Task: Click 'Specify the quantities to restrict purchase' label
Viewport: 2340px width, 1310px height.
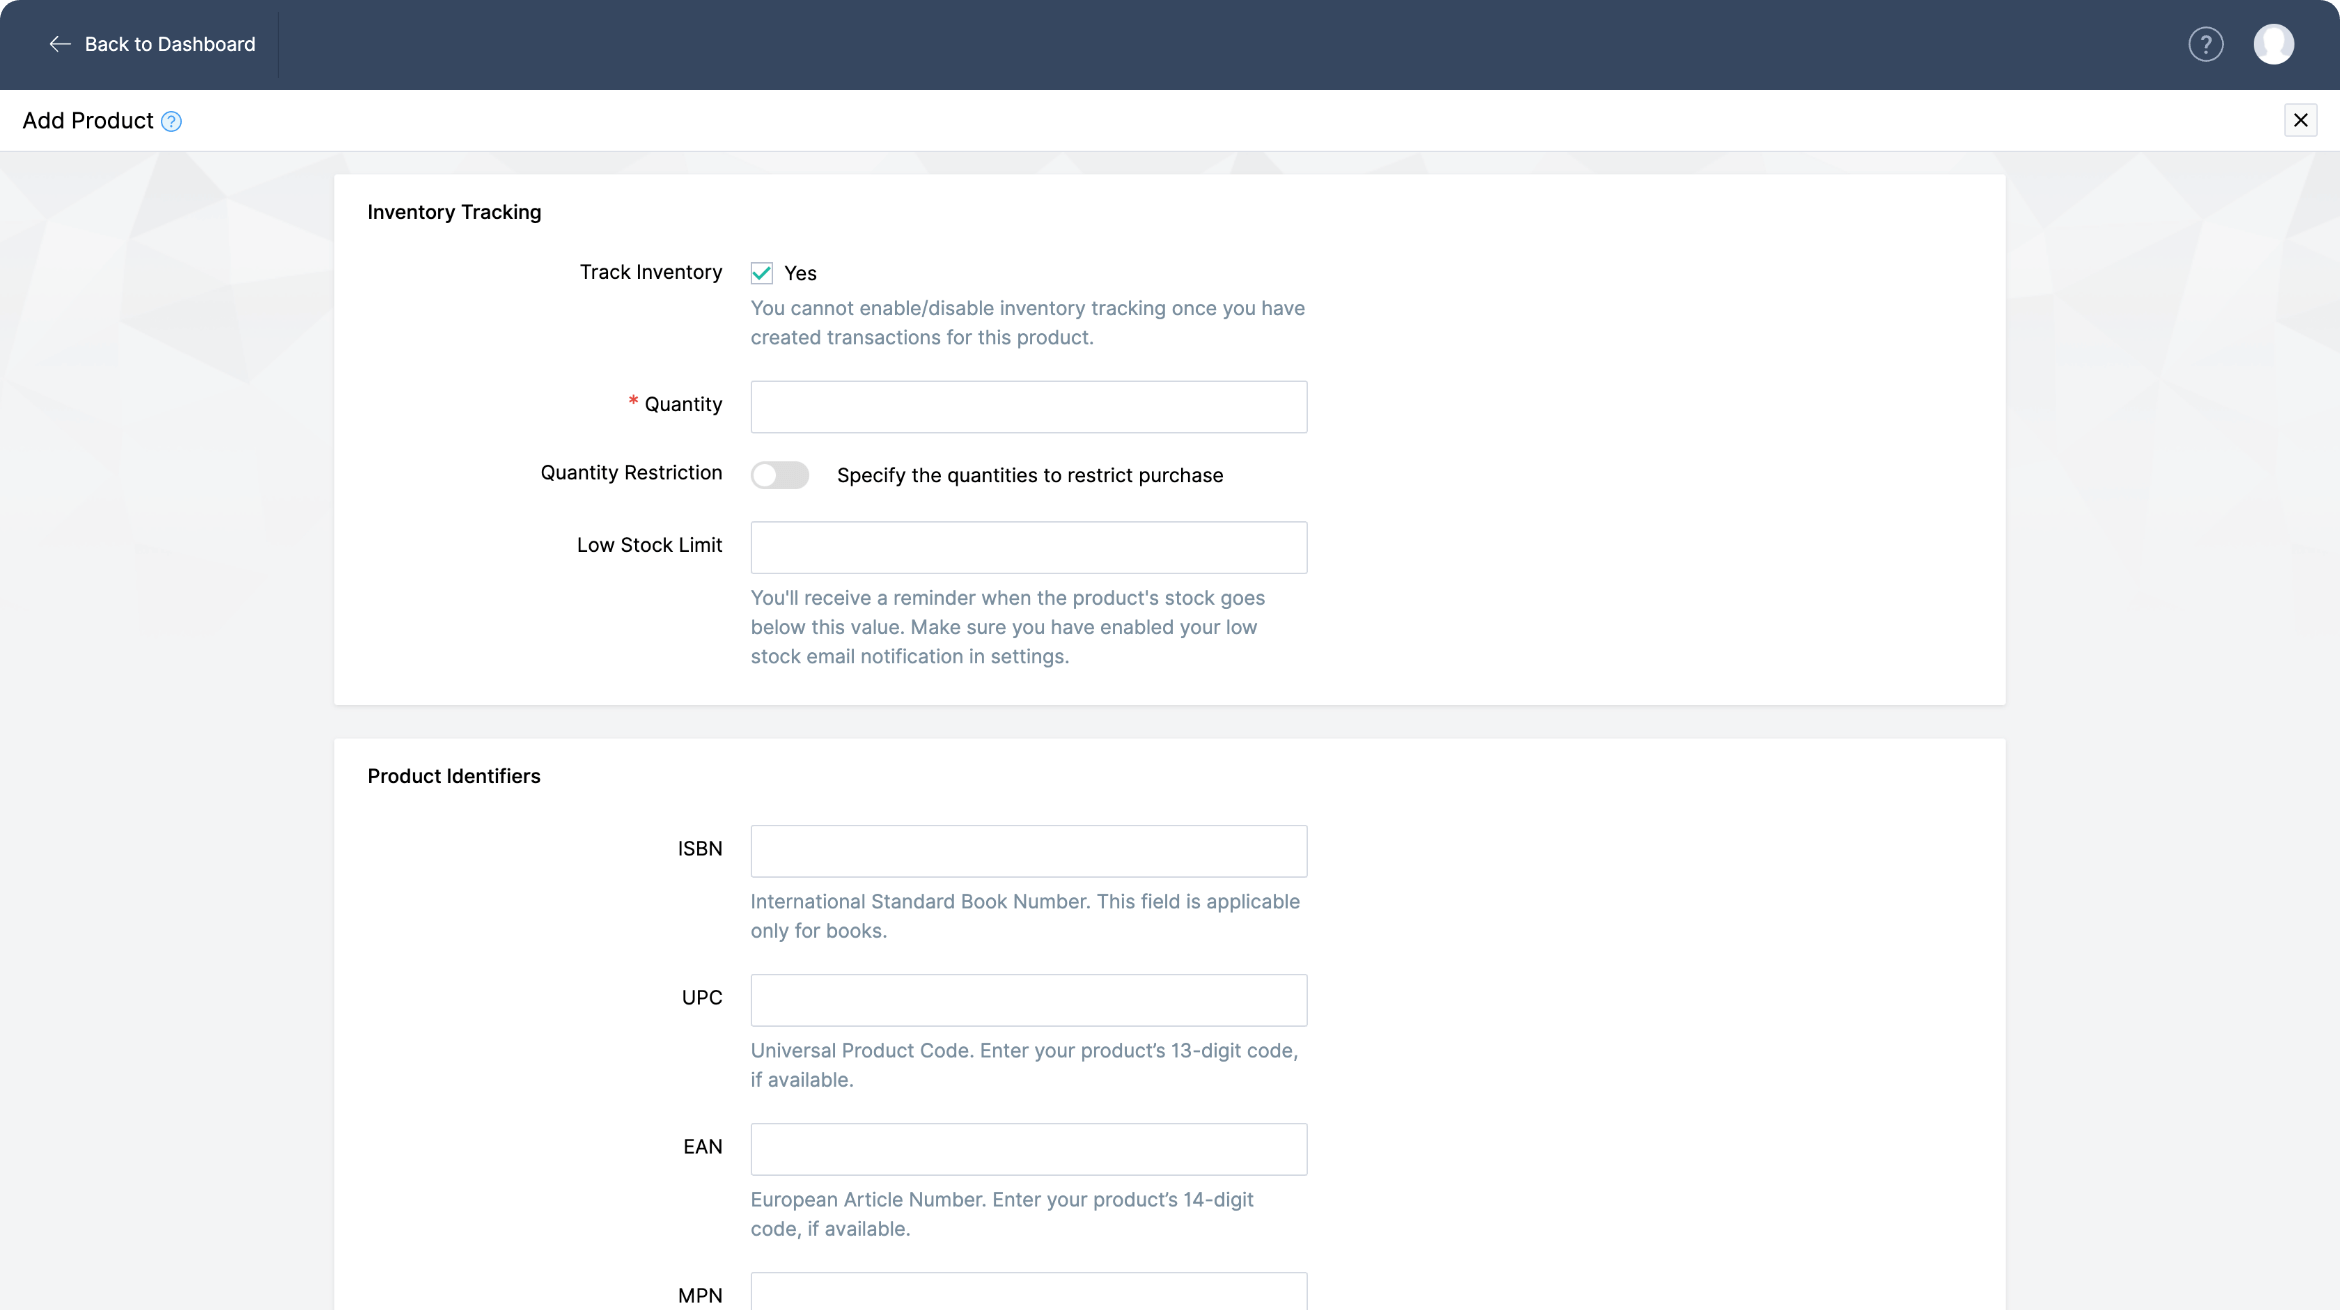Action: (x=1029, y=475)
